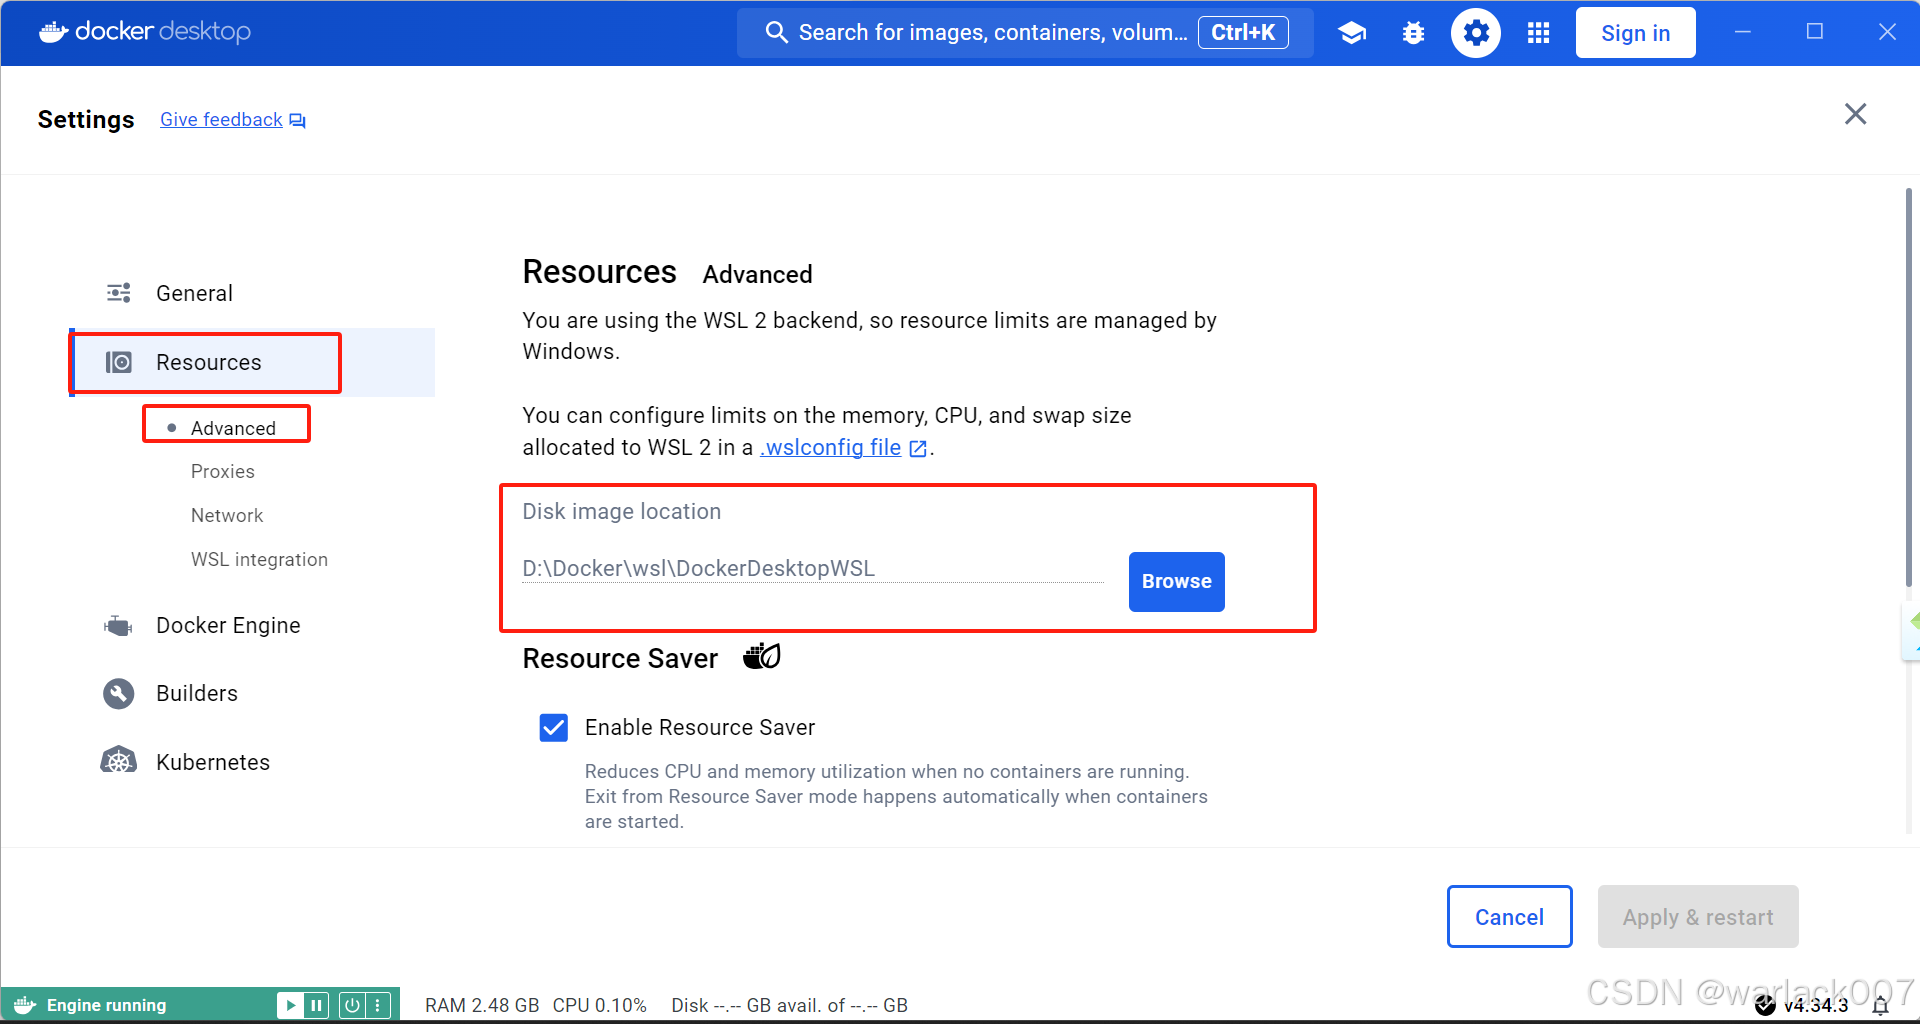Maximize the Docker Desktop window
The image size is (1920, 1024).
coord(1815,32)
